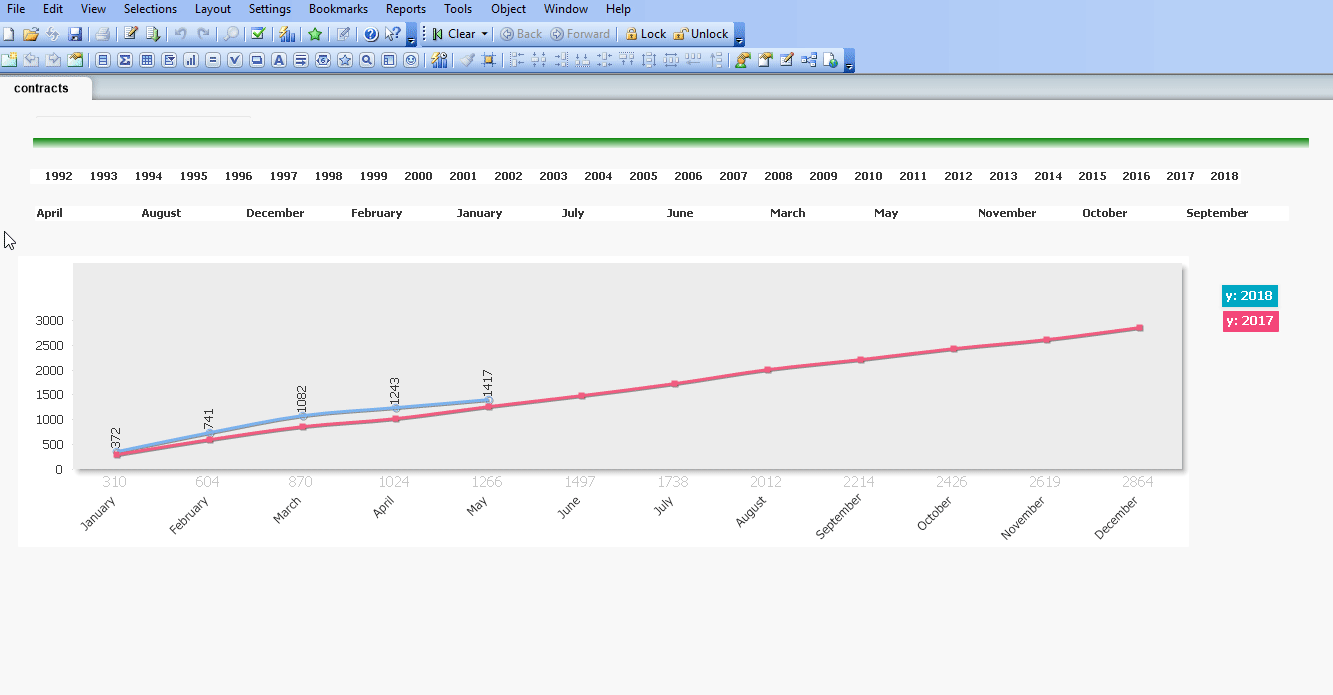Click the Save document floppy disk icon

click(x=75, y=34)
